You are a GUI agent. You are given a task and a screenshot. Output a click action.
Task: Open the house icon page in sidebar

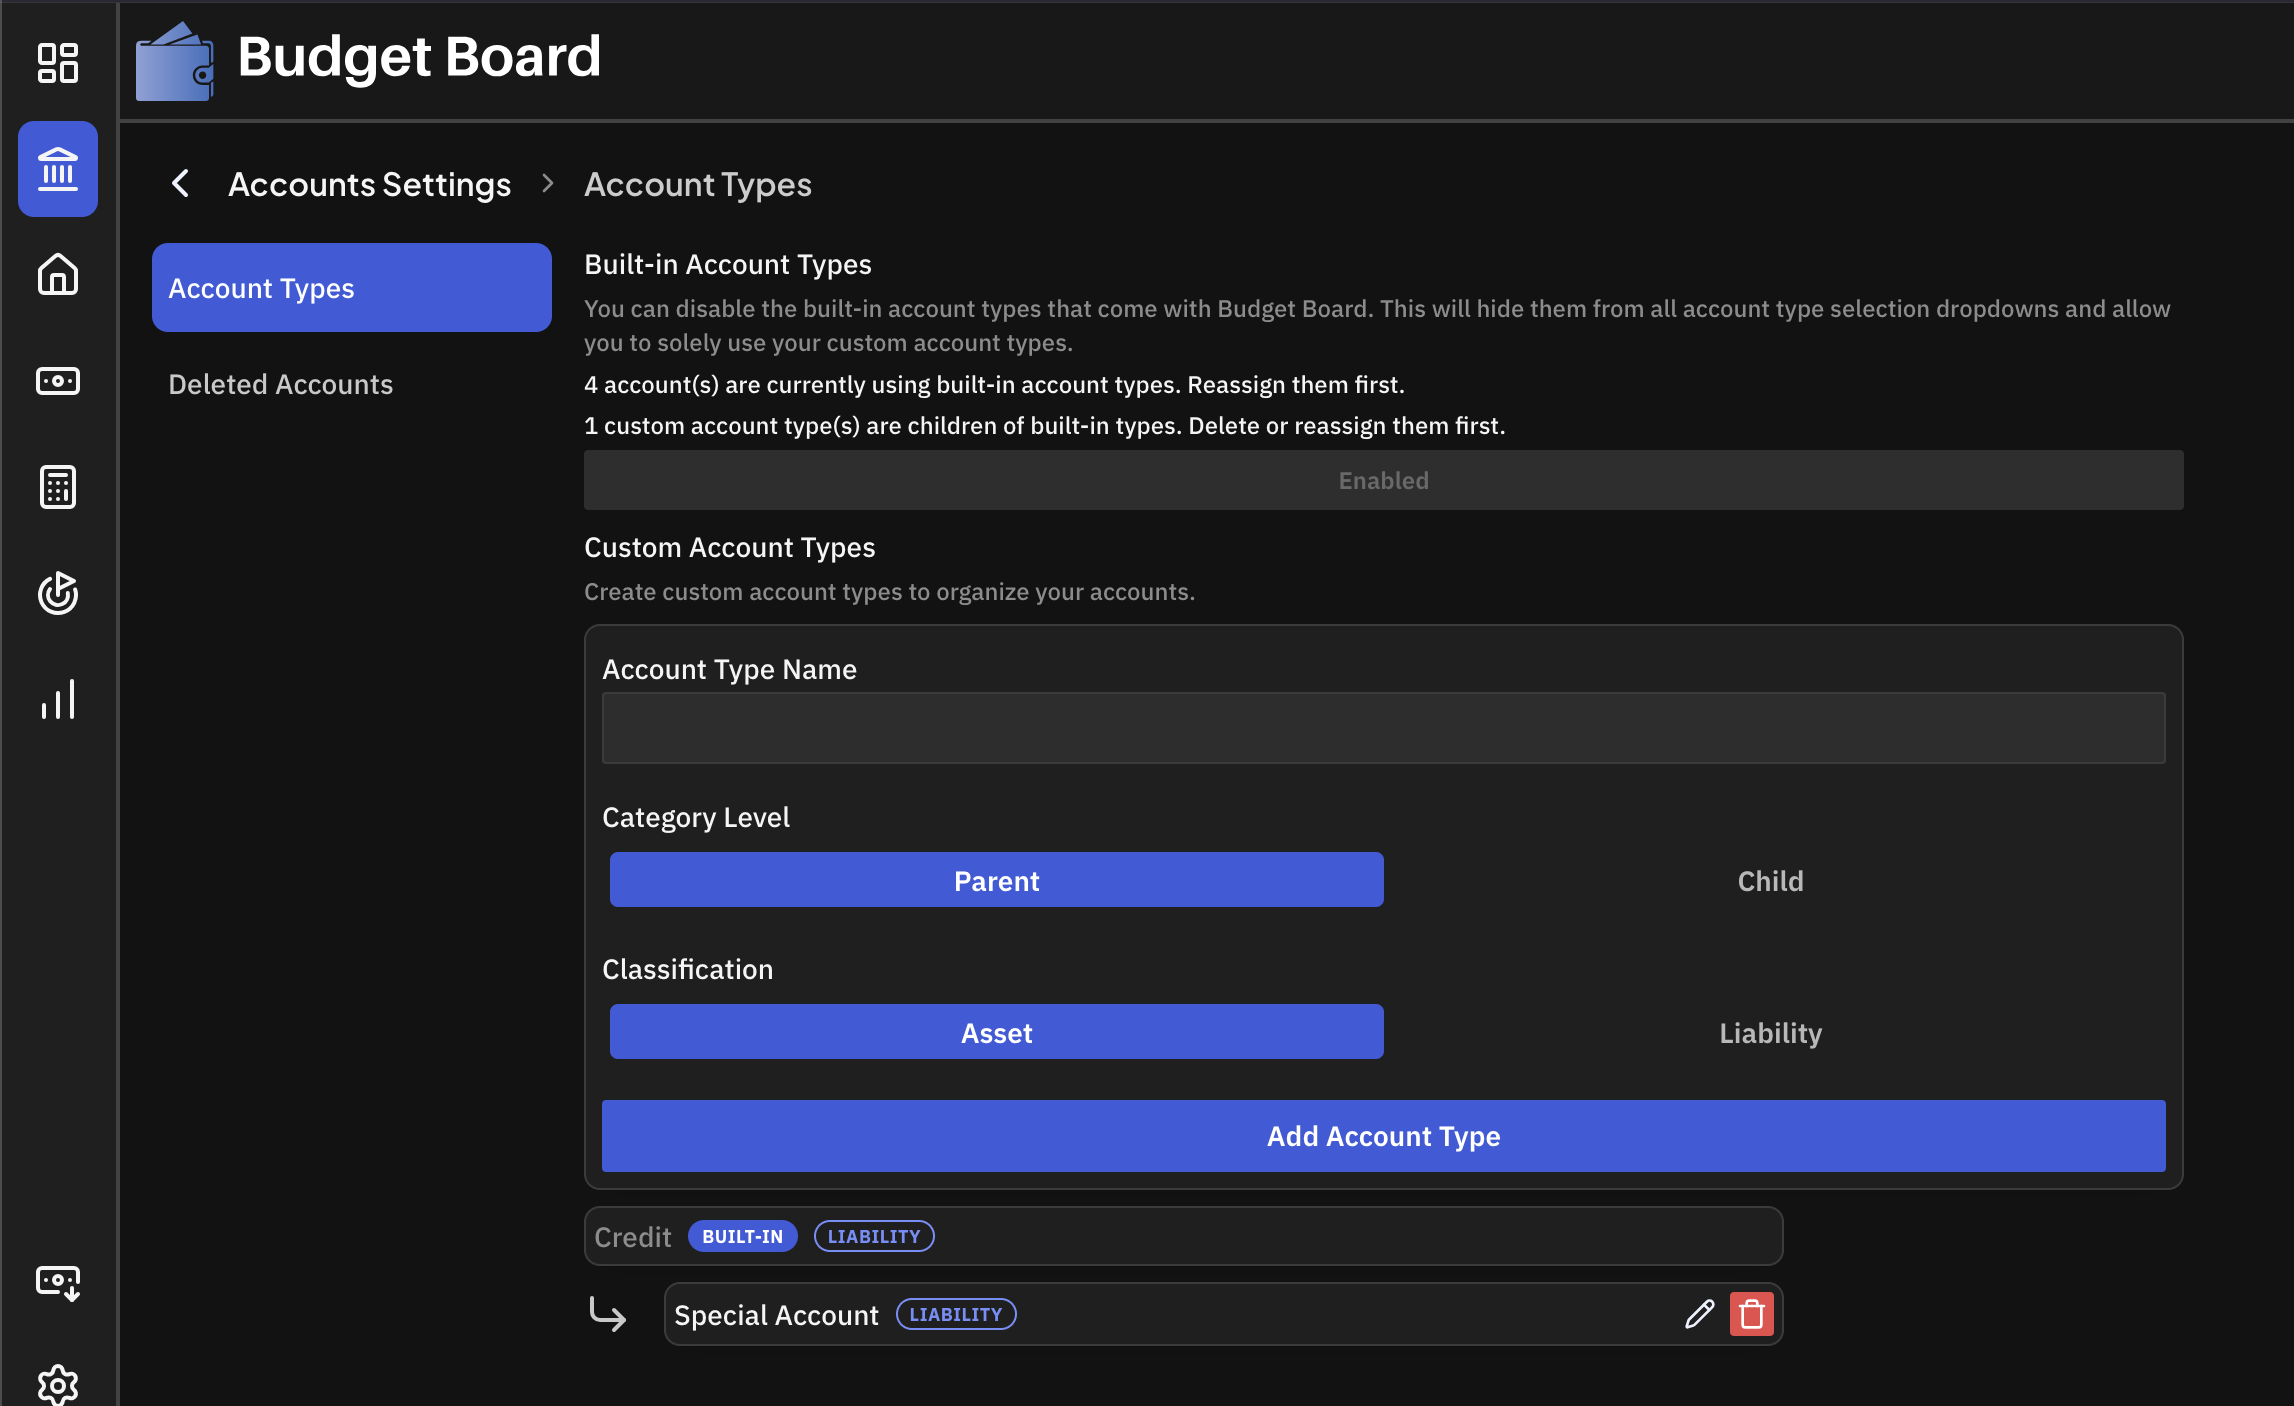click(x=58, y=274)
